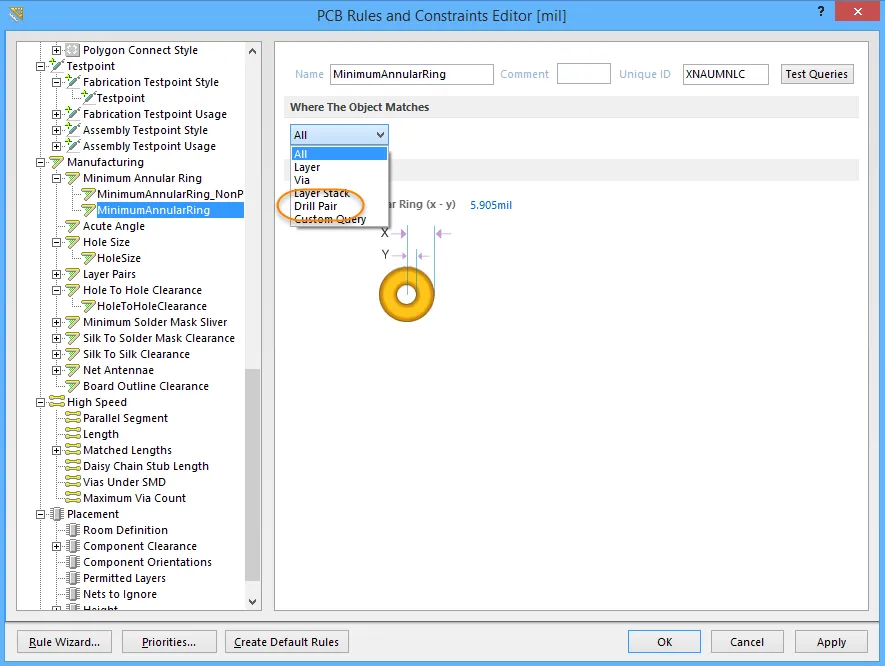Screen dimensions: 885x666
Task: Click the Hole Size rule icon
Action: (x=72, y=242)
